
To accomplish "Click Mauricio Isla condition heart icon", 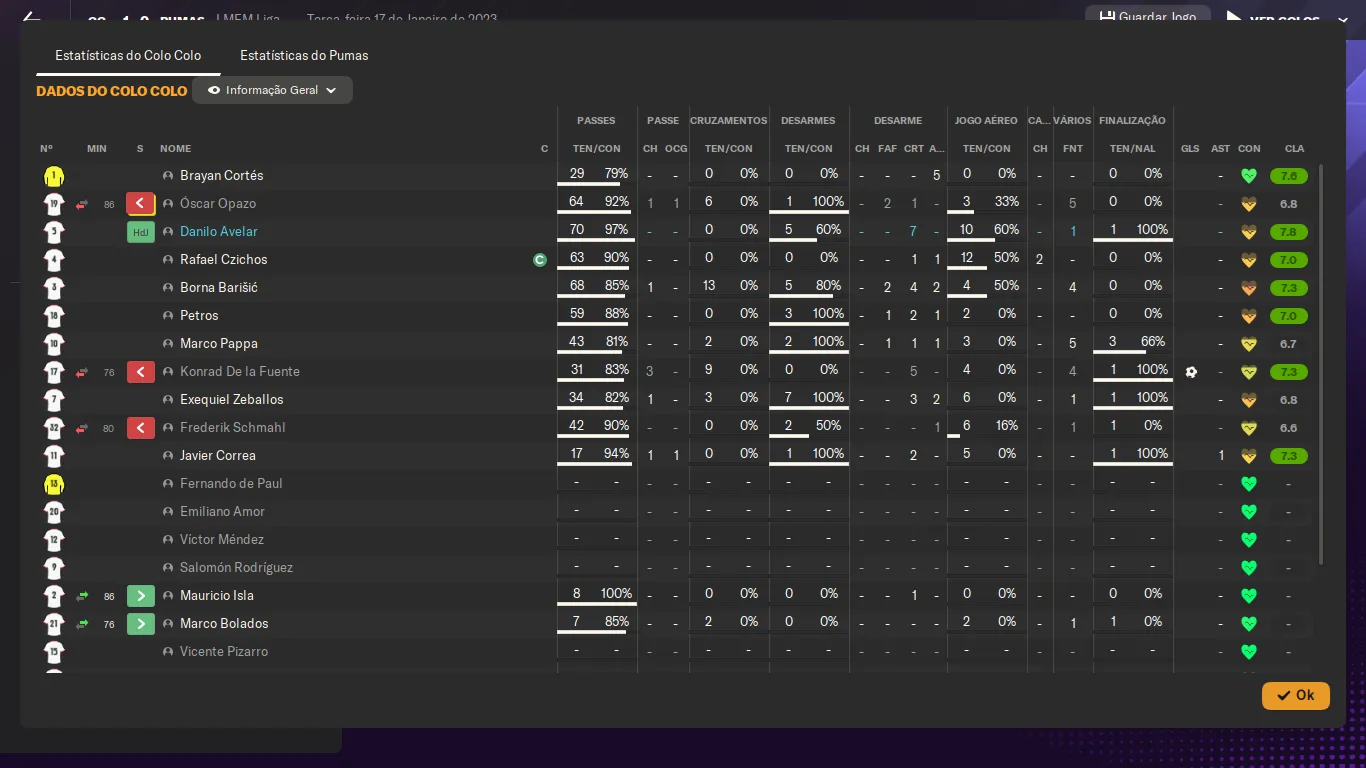I will click(x=1248, y=596).
